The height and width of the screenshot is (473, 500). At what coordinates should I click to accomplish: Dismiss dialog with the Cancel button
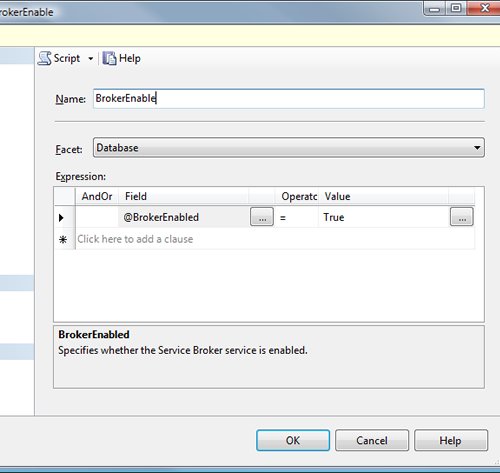[372, 440]
